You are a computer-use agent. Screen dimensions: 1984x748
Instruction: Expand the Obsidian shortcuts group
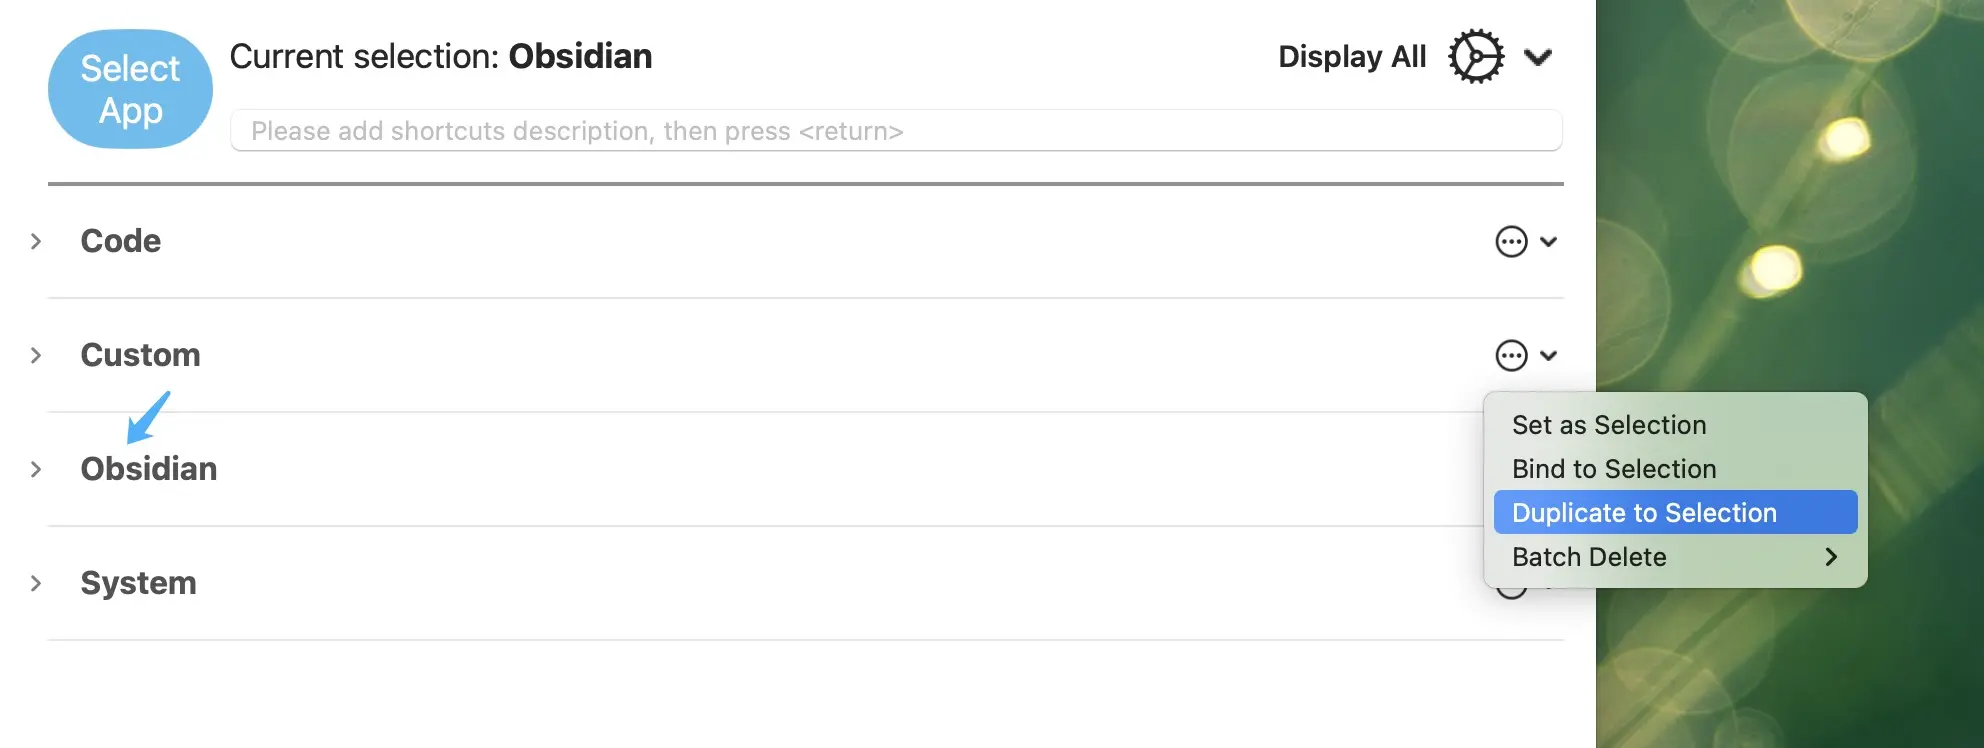[36, 470]
